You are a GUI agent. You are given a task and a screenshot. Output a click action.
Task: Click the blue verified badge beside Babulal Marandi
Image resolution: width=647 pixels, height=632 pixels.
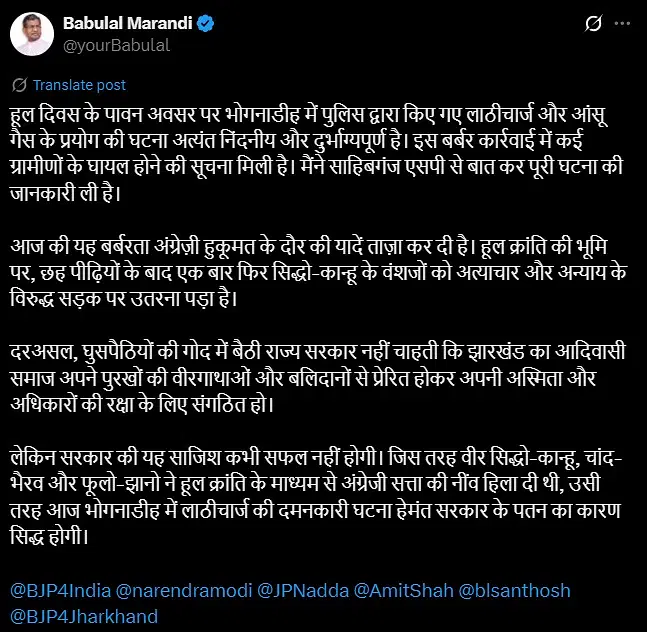click(x=205, y=24)
